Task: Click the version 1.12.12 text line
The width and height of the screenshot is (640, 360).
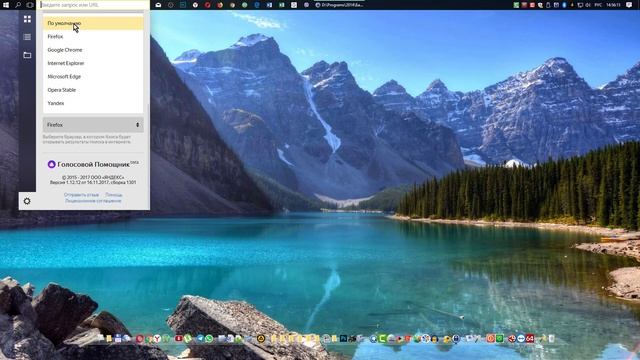Action: point(93,182)
